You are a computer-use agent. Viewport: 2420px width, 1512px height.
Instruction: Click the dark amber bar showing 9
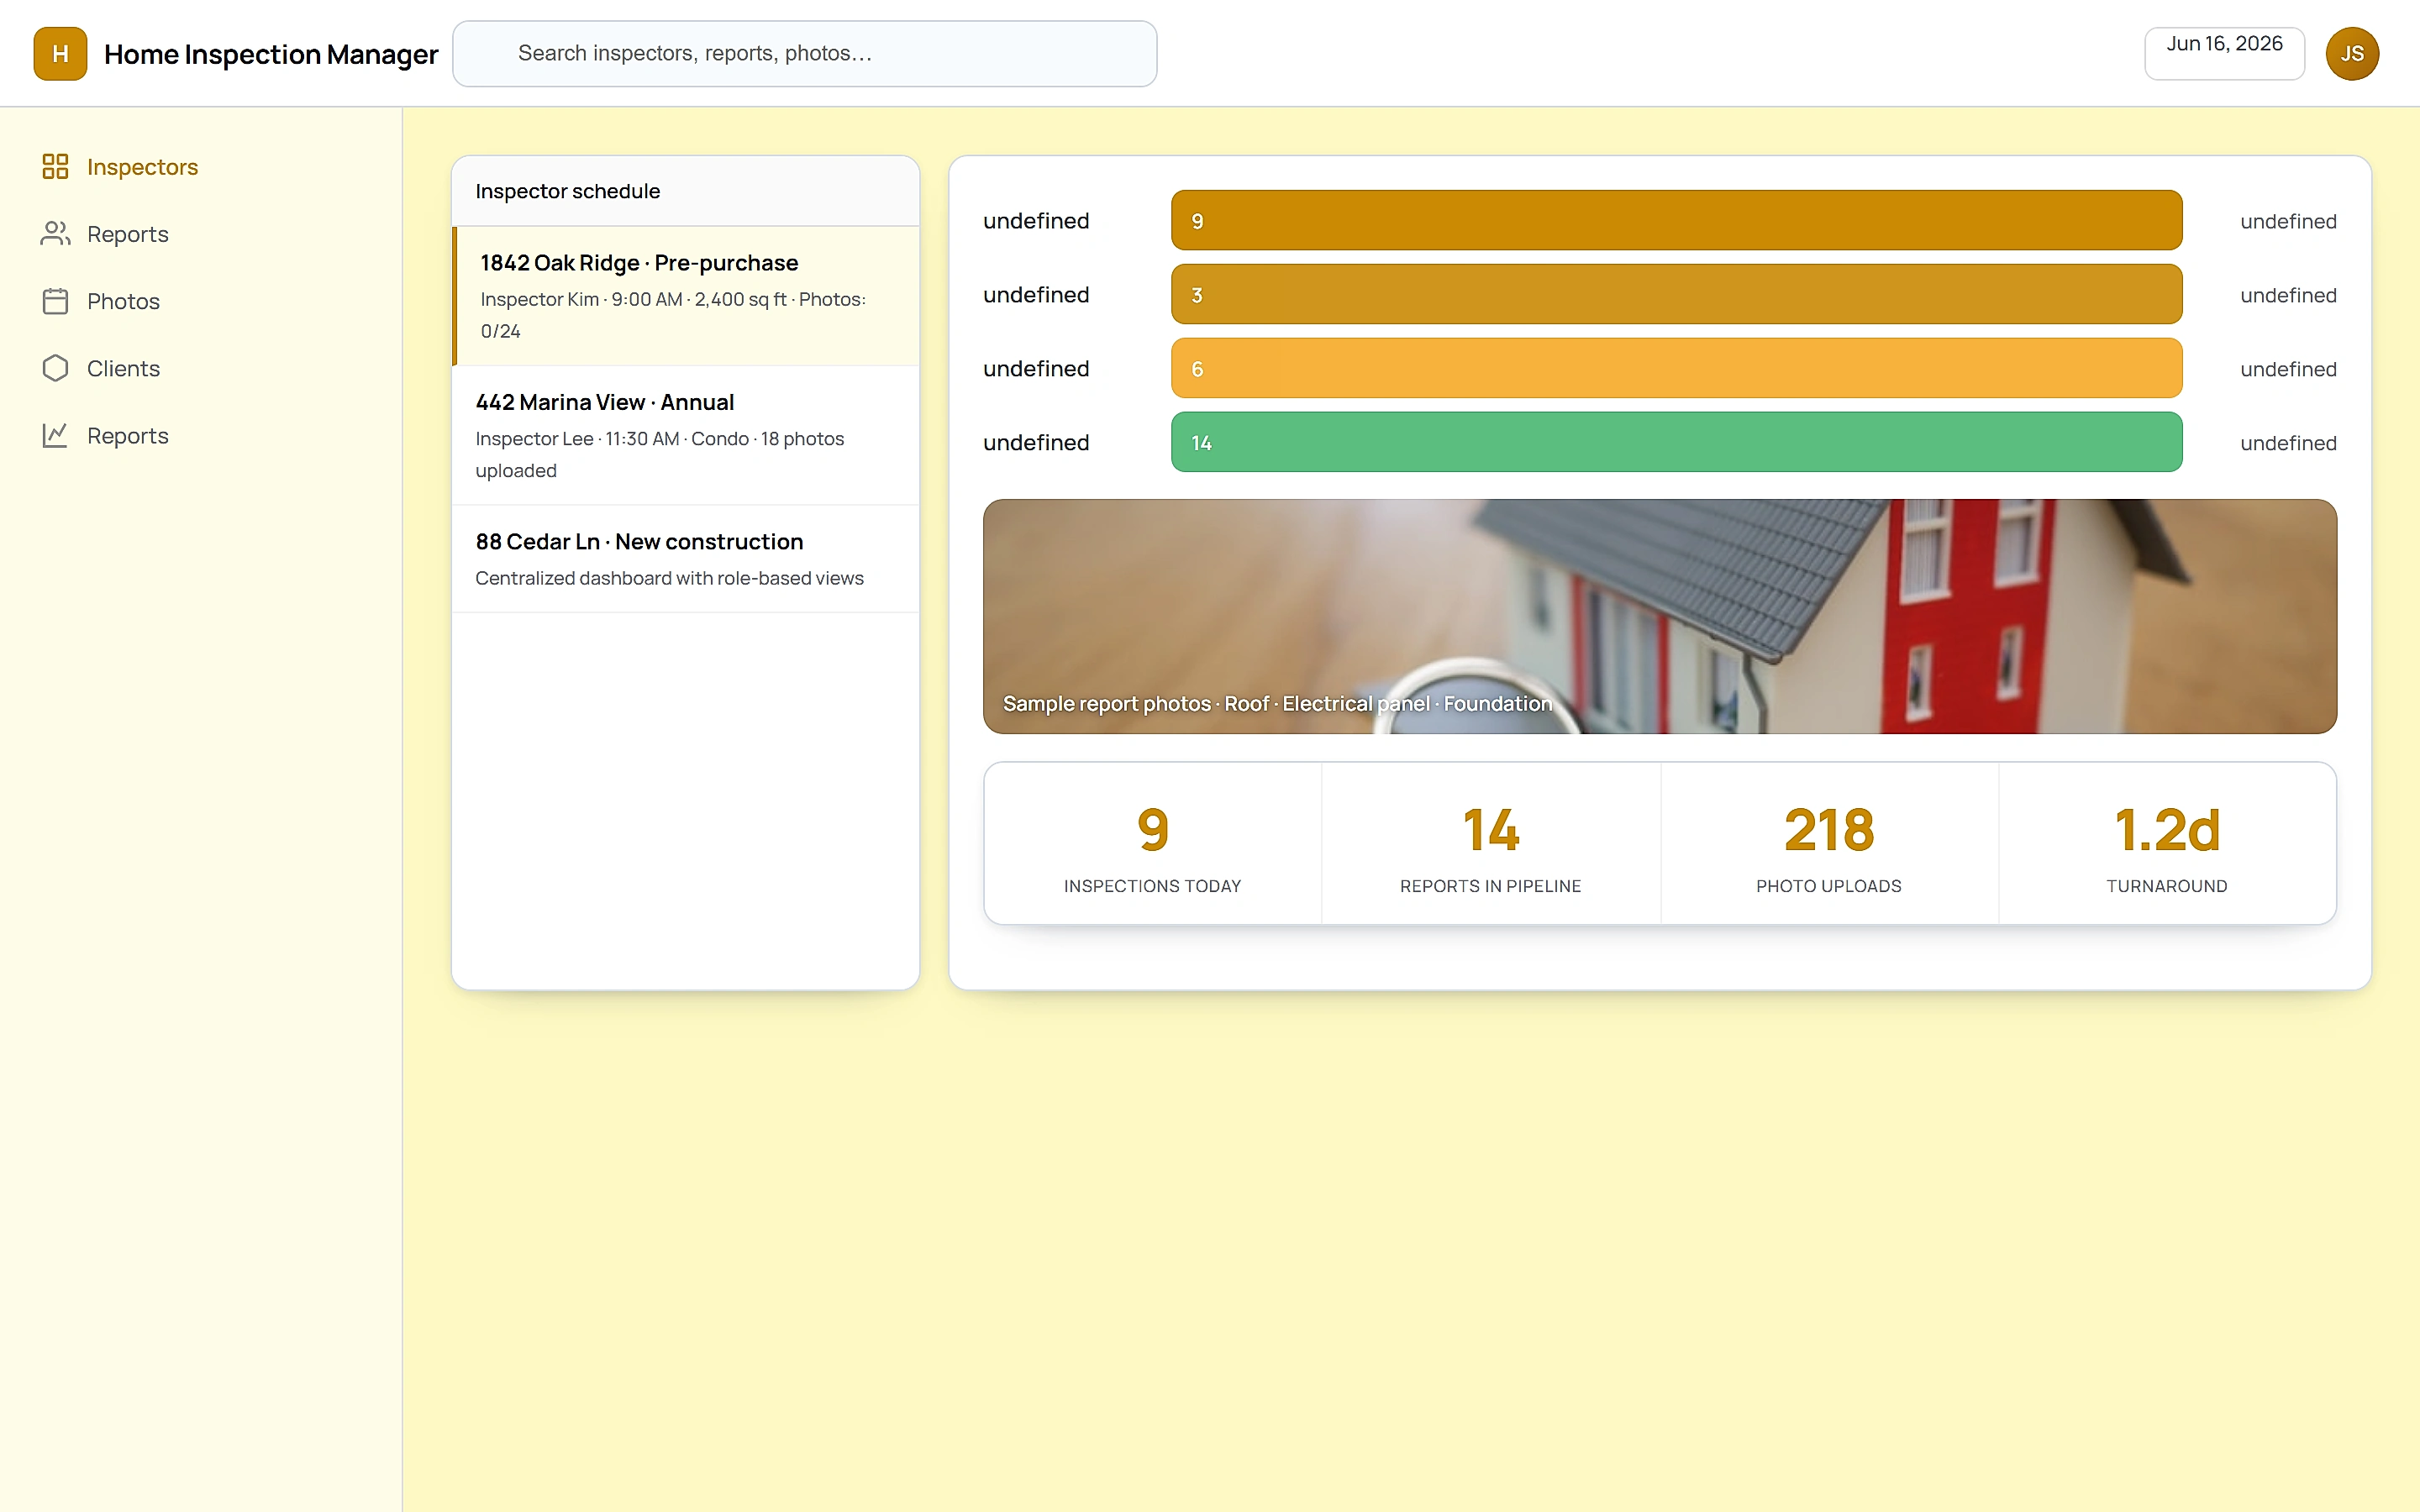click(1676, 220)
